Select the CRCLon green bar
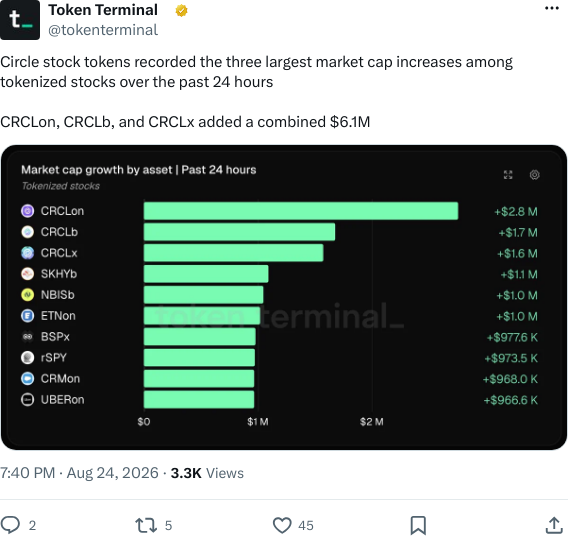Image resolution: width=568 pixels, height=536 pixels. [x=301, y=211]
